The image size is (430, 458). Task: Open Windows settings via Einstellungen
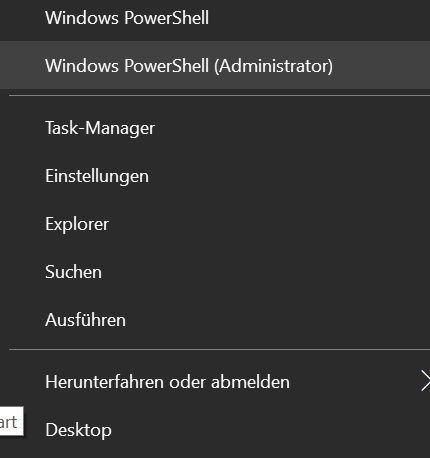[x=215, y=176]
